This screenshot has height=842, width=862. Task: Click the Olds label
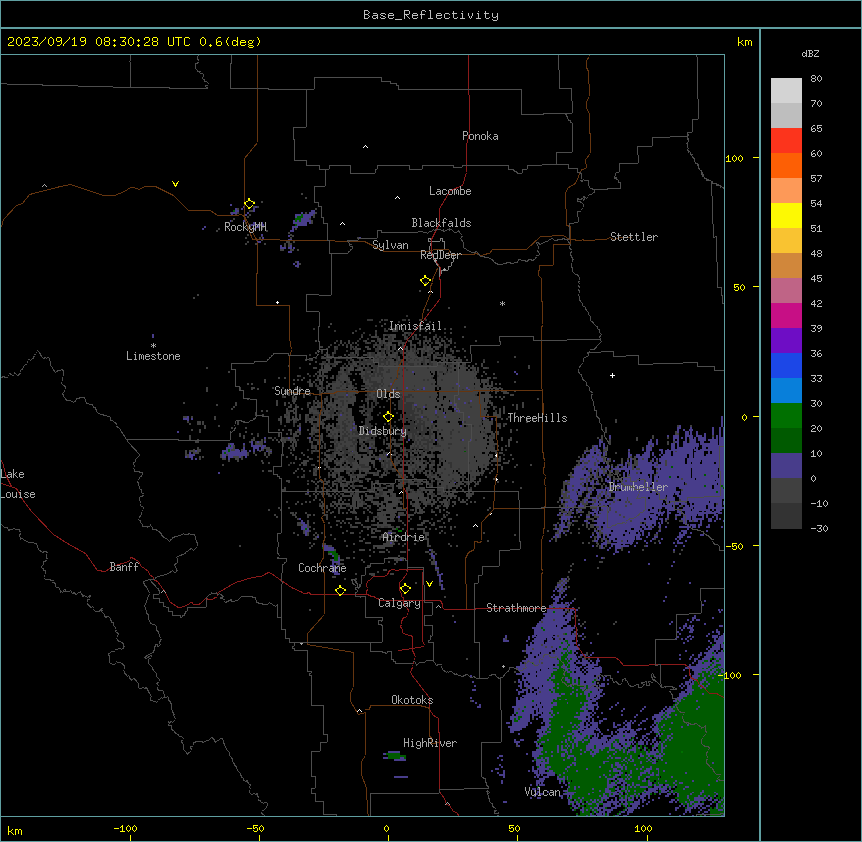tap(388, 394)
